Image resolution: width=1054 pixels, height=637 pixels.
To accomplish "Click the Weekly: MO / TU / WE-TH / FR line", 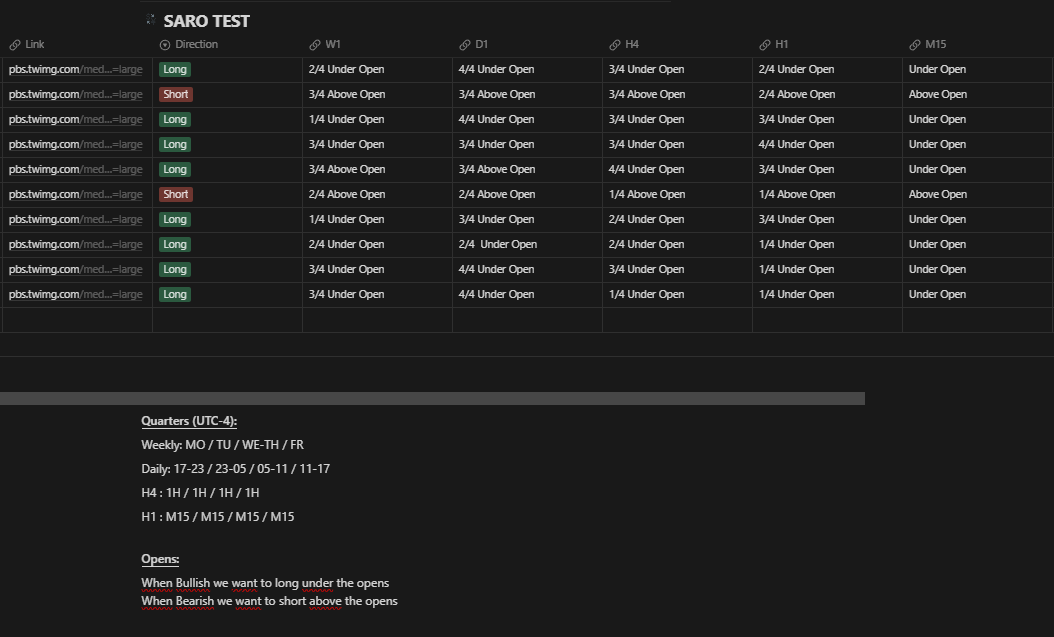I will 222,445.
